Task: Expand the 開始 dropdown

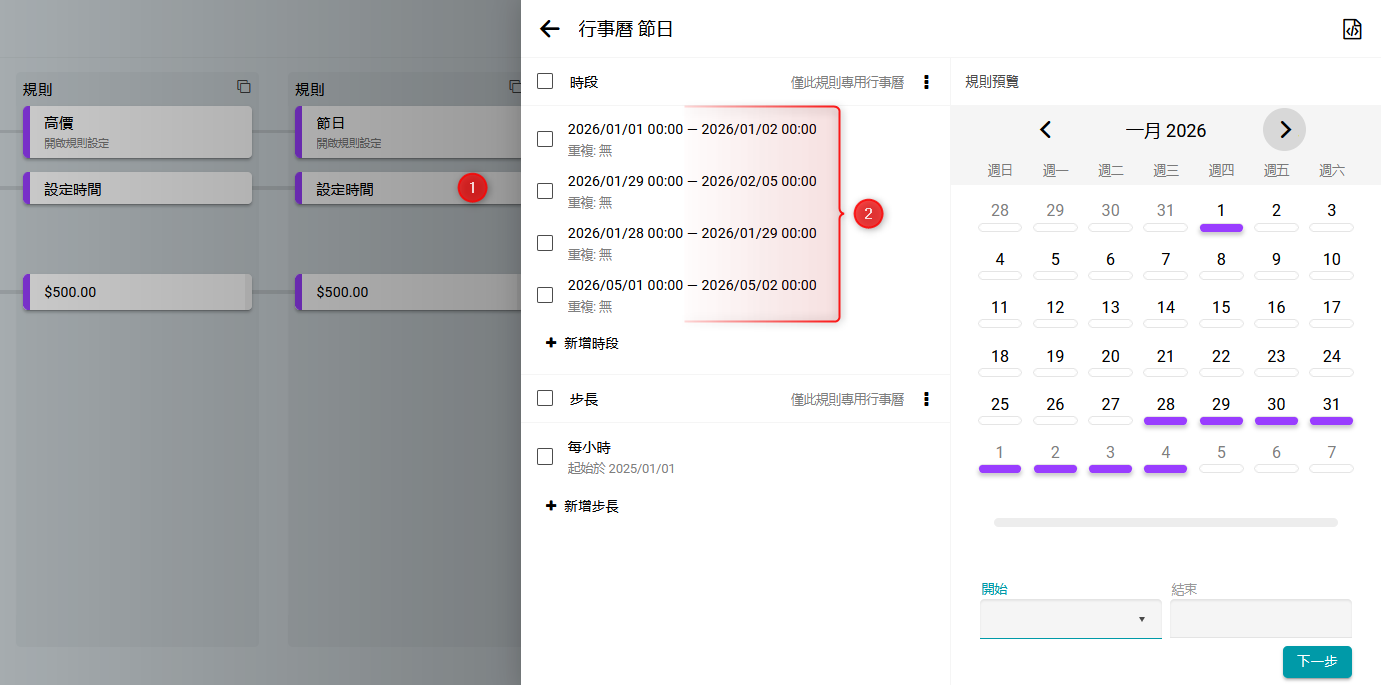Action: click(1070, 619)
